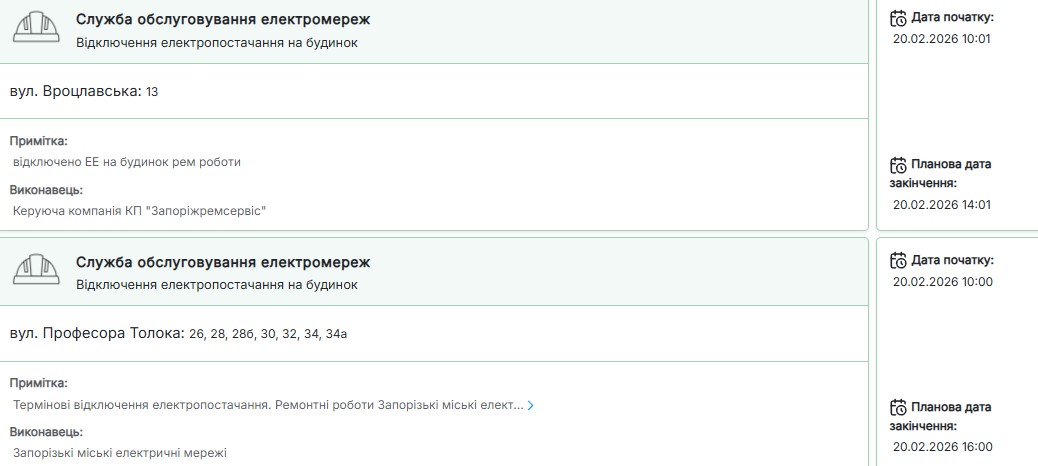Click the planned end date 20.02.2026 14:01
The width and height of the screenshot is (1038, 466).
(x=941, y=204)
